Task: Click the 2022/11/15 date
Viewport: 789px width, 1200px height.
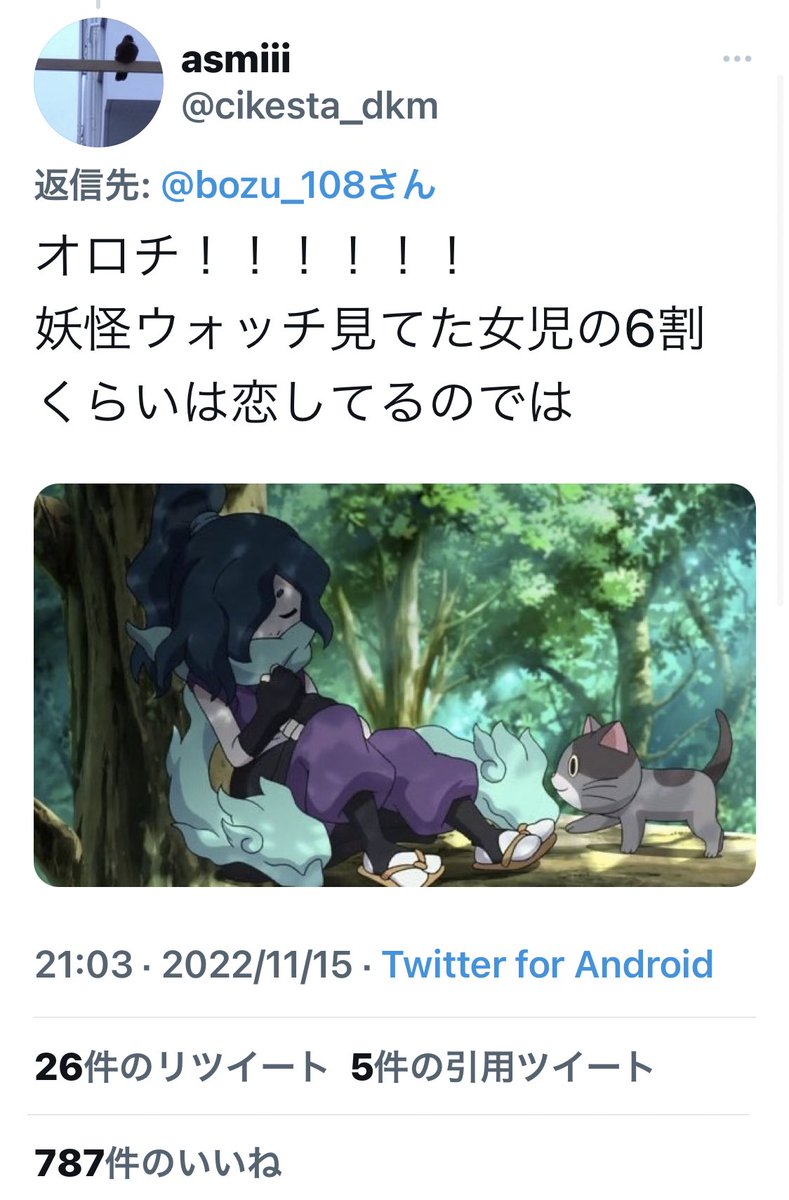Action: (x=257, y=965)
